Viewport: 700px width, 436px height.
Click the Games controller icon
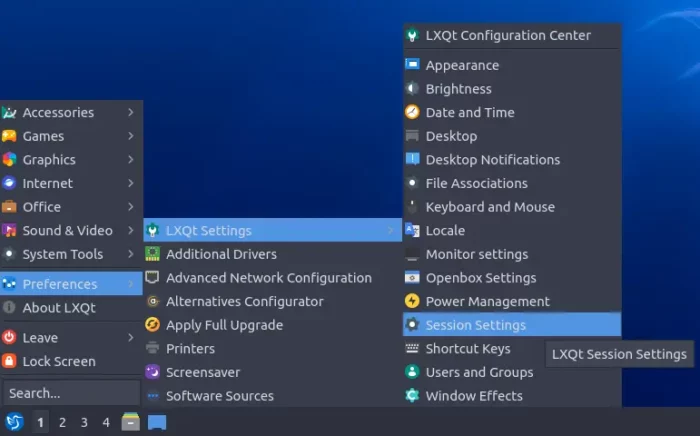click(9, 136)
